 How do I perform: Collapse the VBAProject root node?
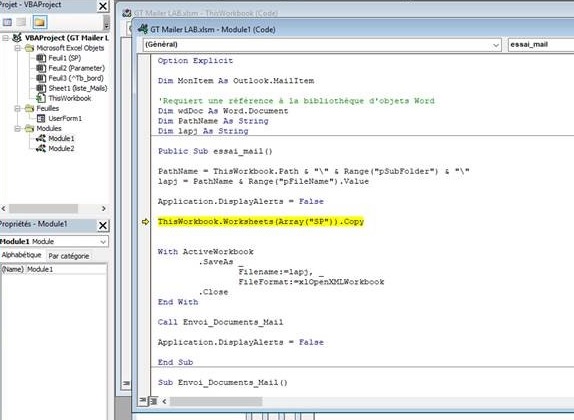click(5, 38)
